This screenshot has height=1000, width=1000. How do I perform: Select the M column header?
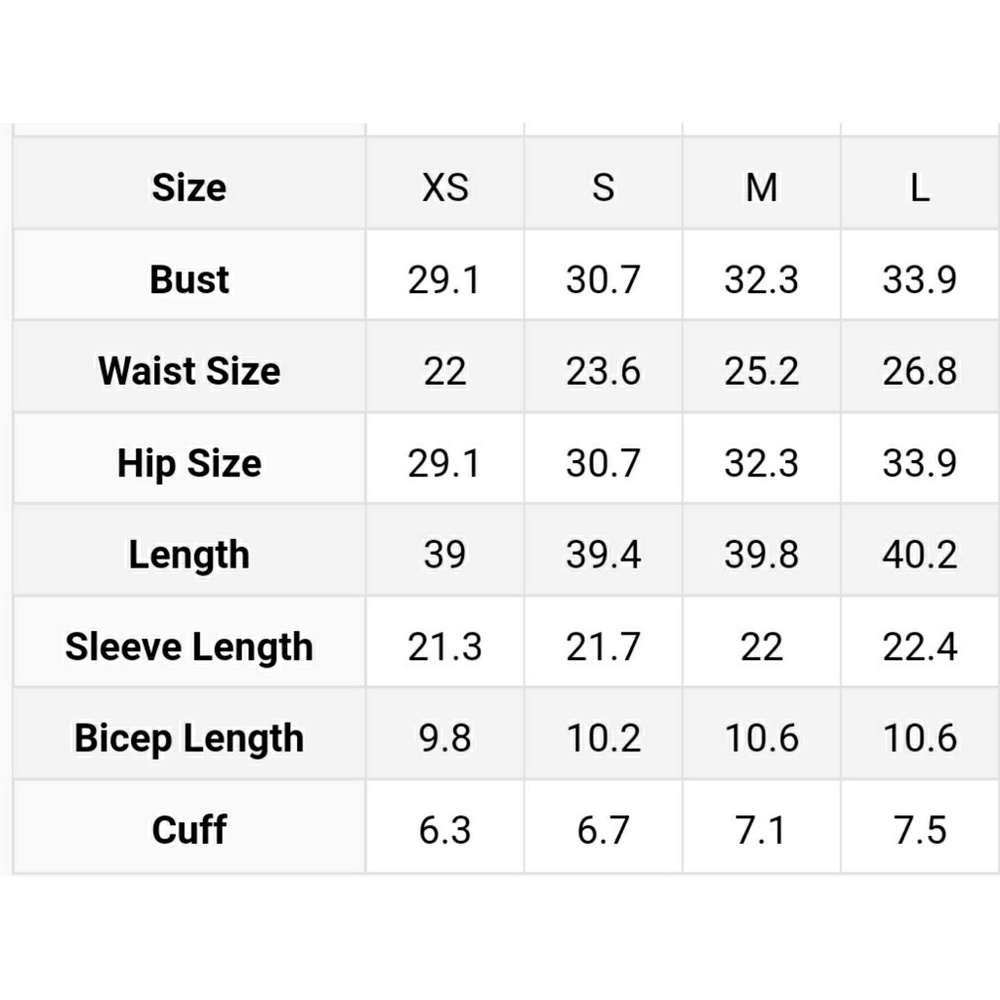coord(761,187)
